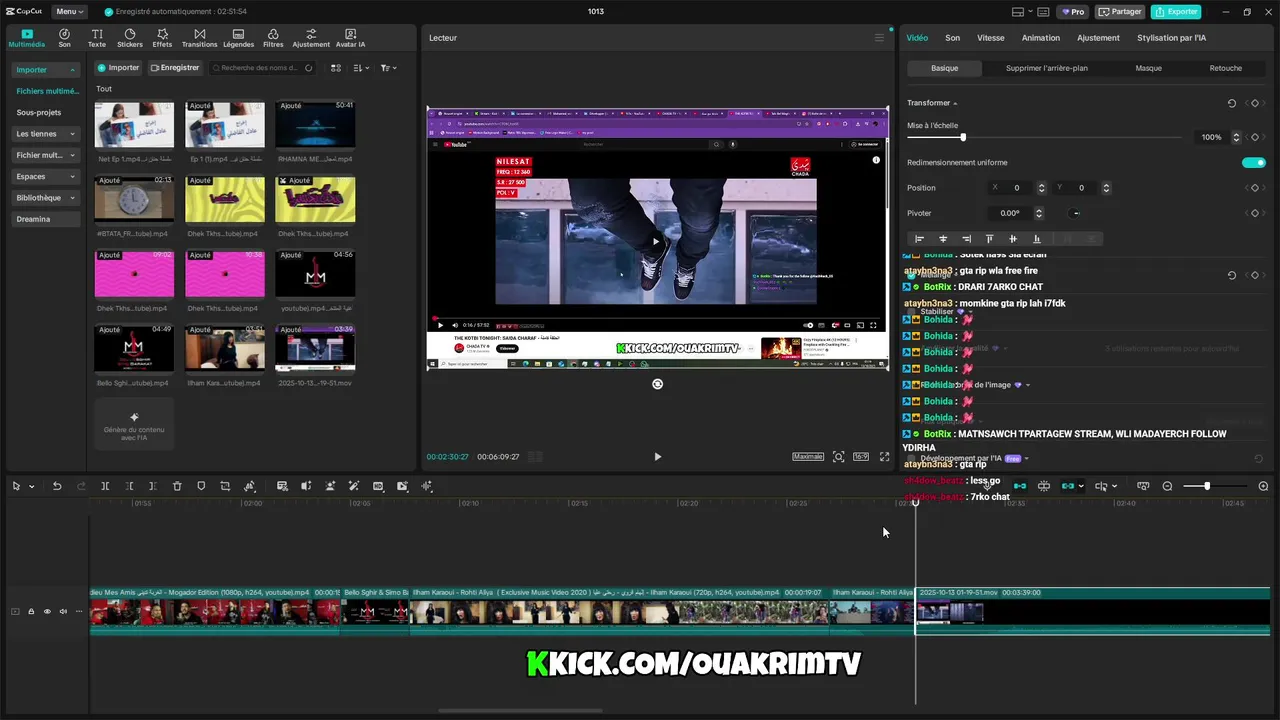Viewport: 1280px width, 720px height.
Task: Open the Stickers panel
Action: (x=130, y=38)
